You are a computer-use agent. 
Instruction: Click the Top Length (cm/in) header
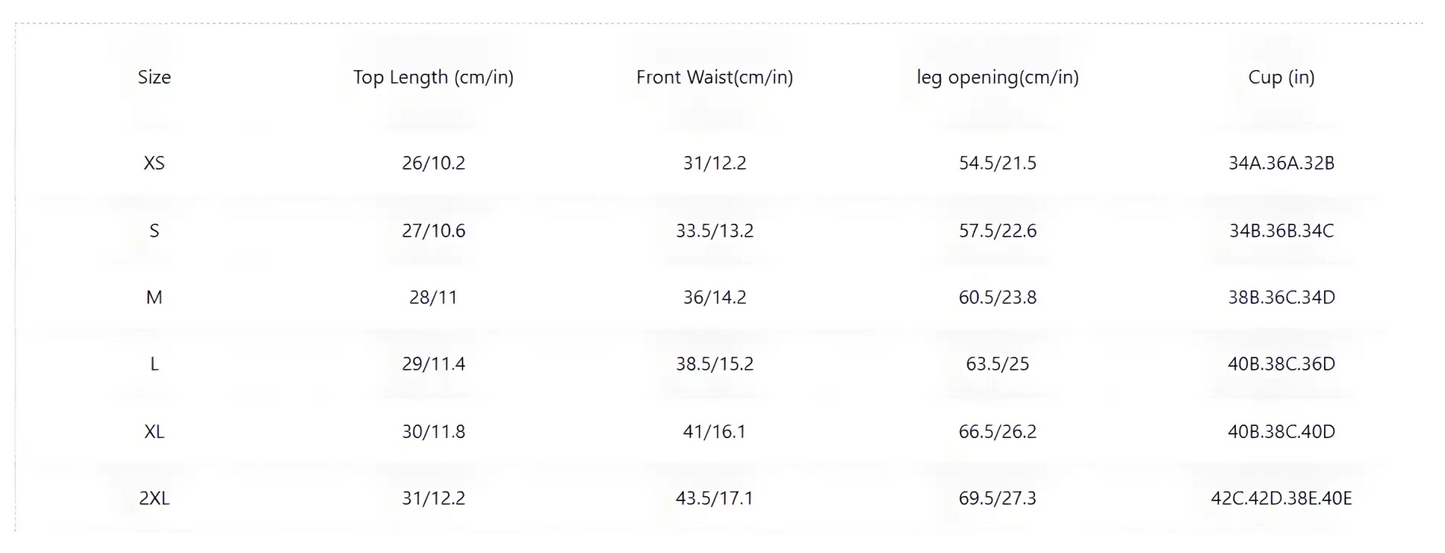tap(433, 77)
